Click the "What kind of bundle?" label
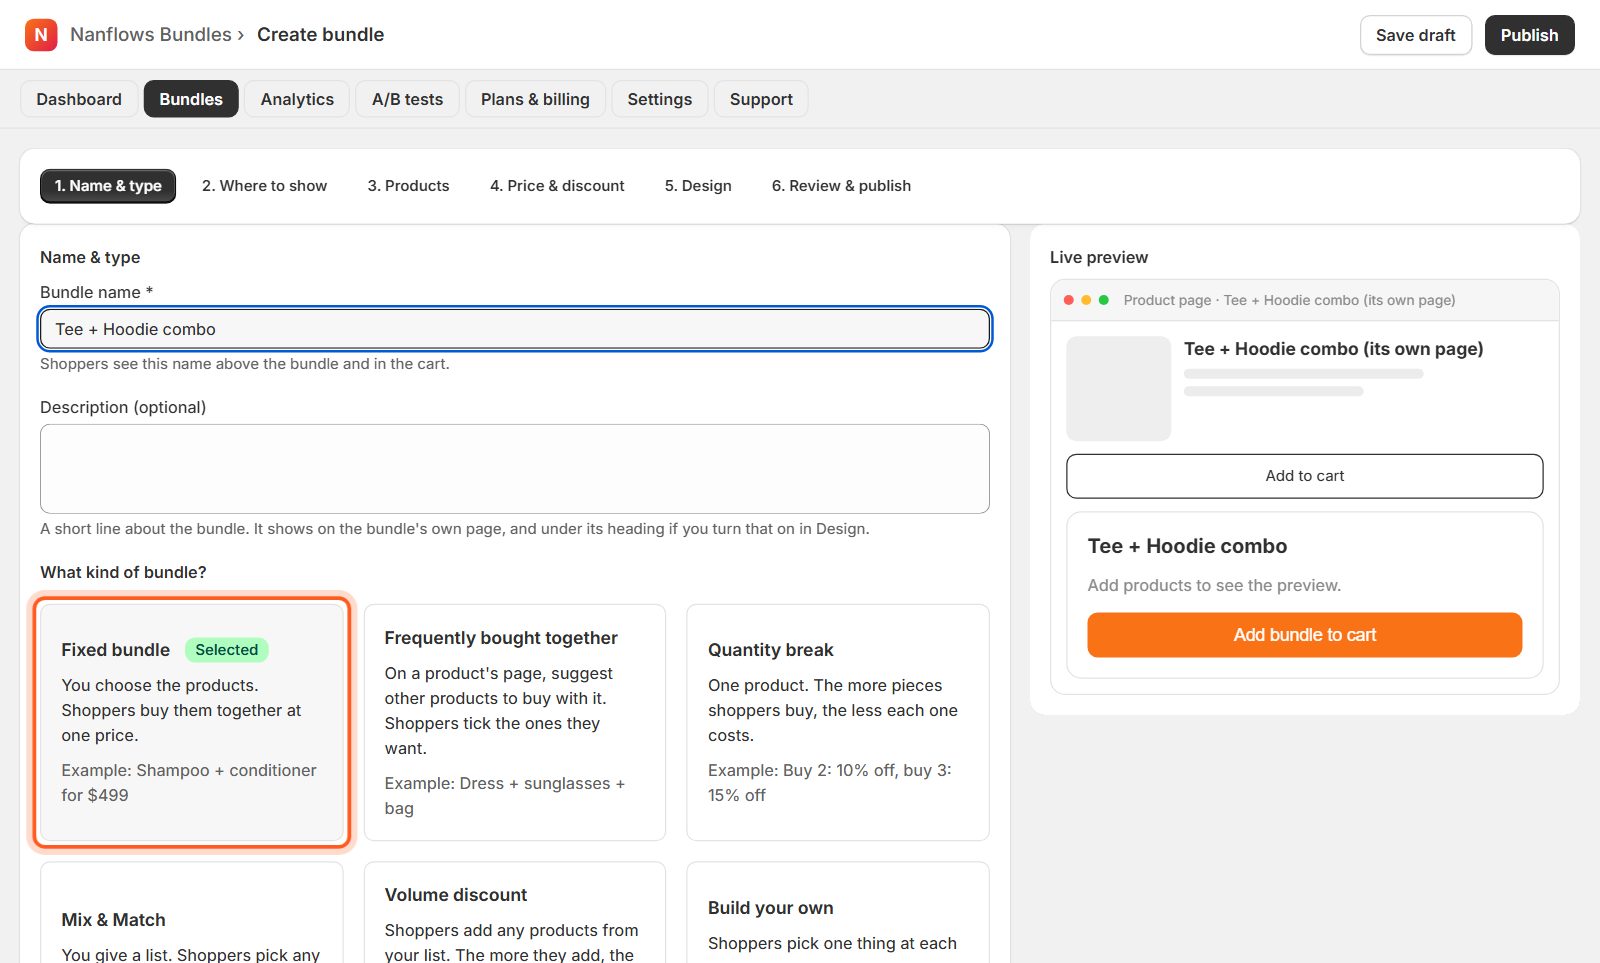 tap(123, 572)
